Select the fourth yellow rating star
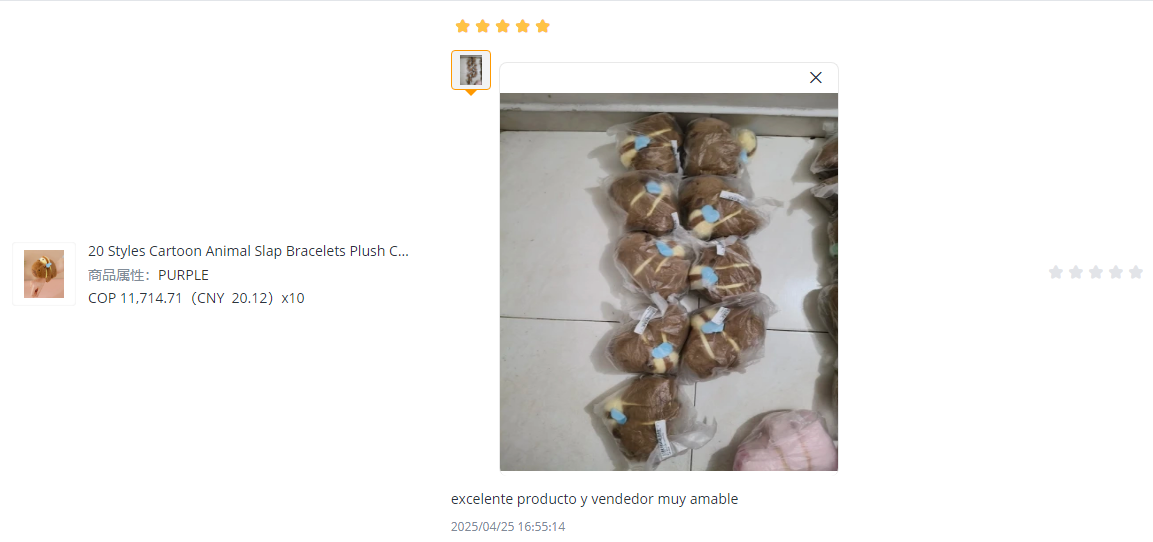 [x=523, y=26]
